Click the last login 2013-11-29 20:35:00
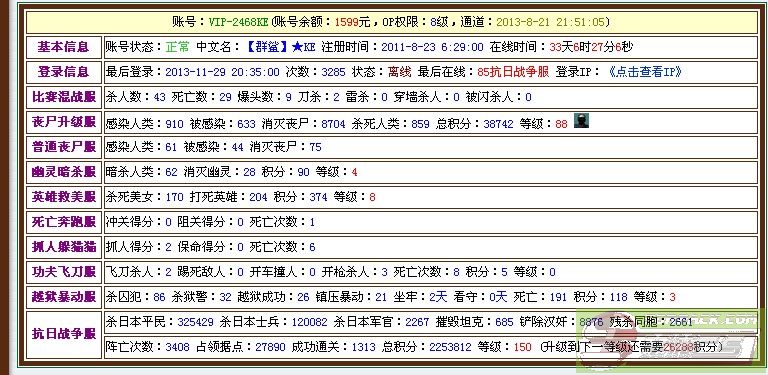The height and width of the screenshot is (375, 768). pyautogui.click(x=222, y=72)
